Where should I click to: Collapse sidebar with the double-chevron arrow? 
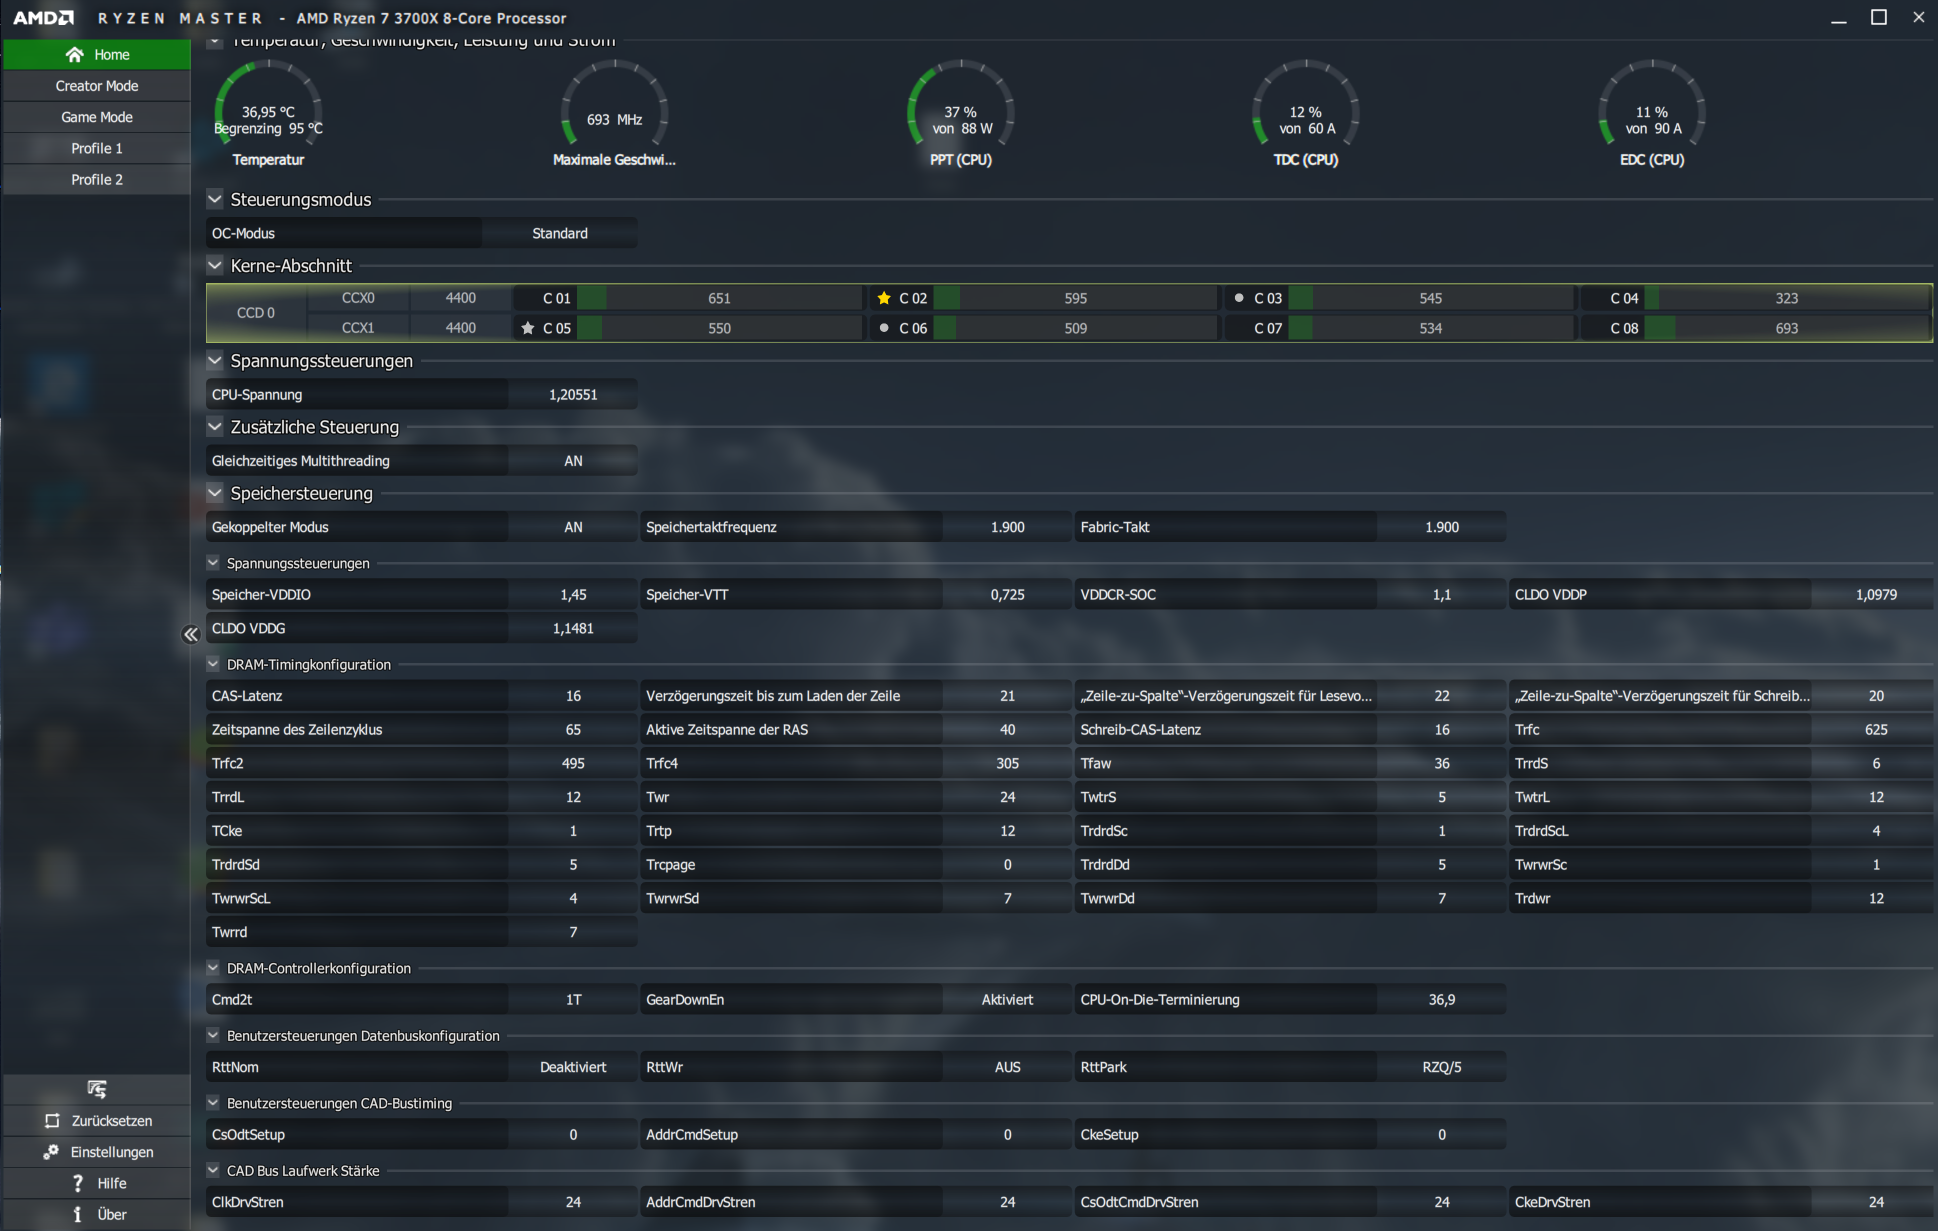point(190,634)
